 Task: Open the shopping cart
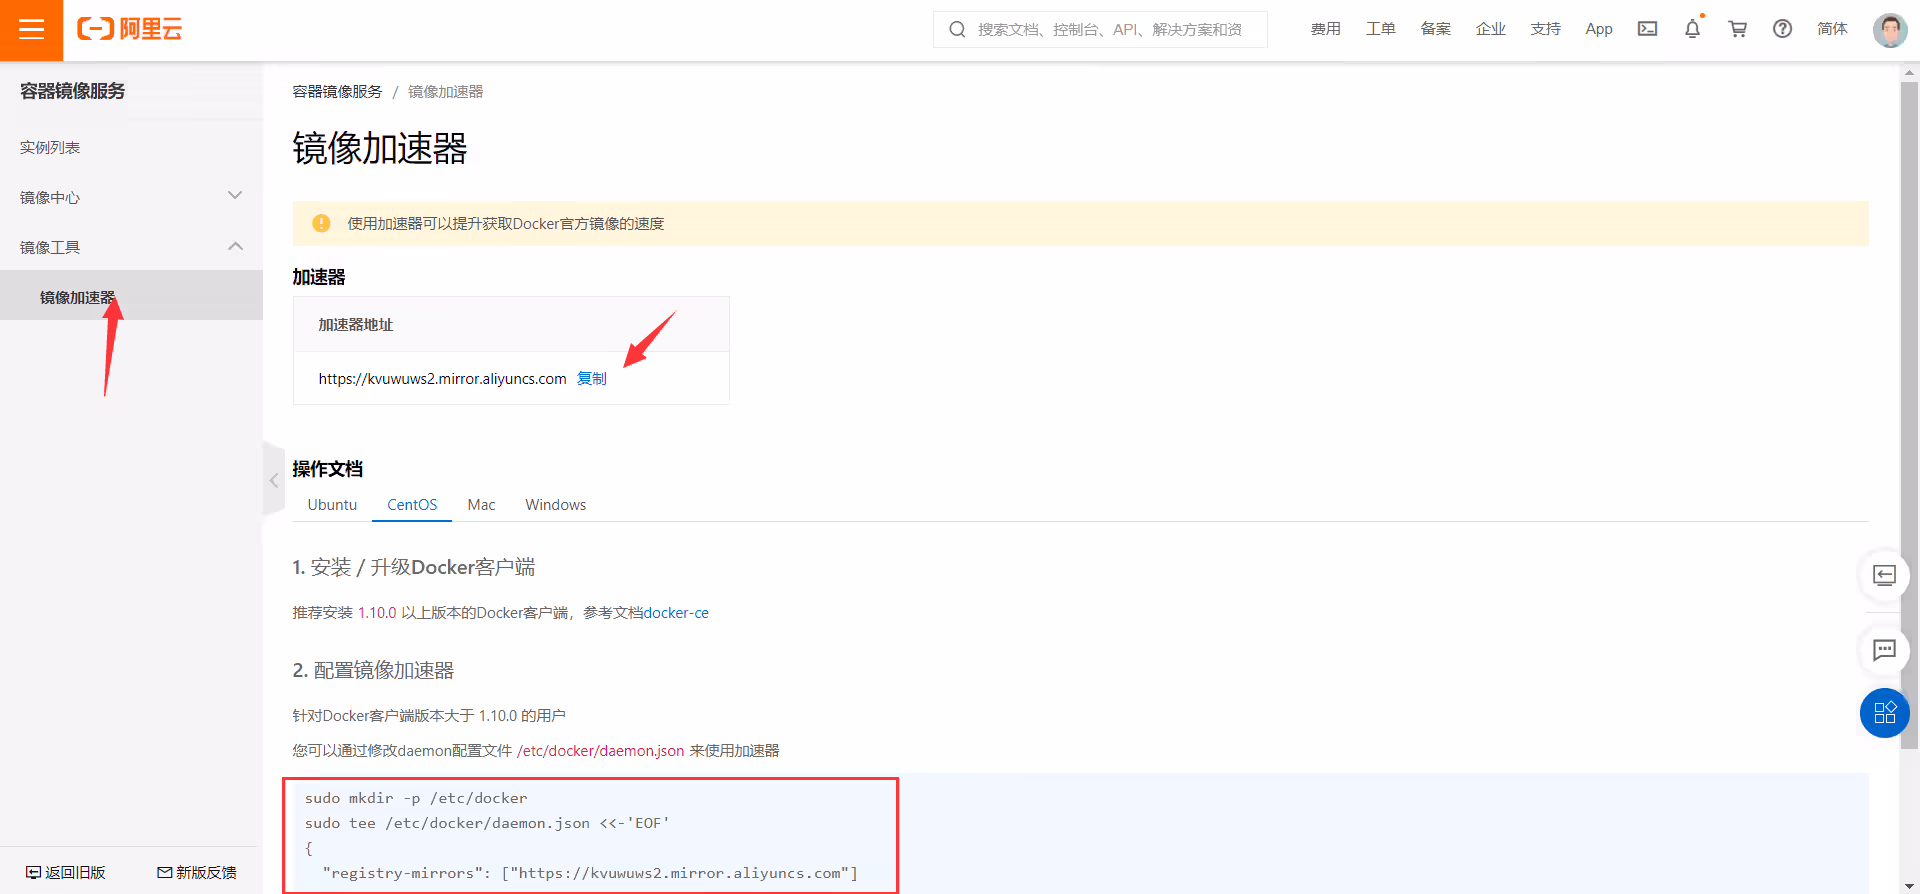pos(1738,29)
